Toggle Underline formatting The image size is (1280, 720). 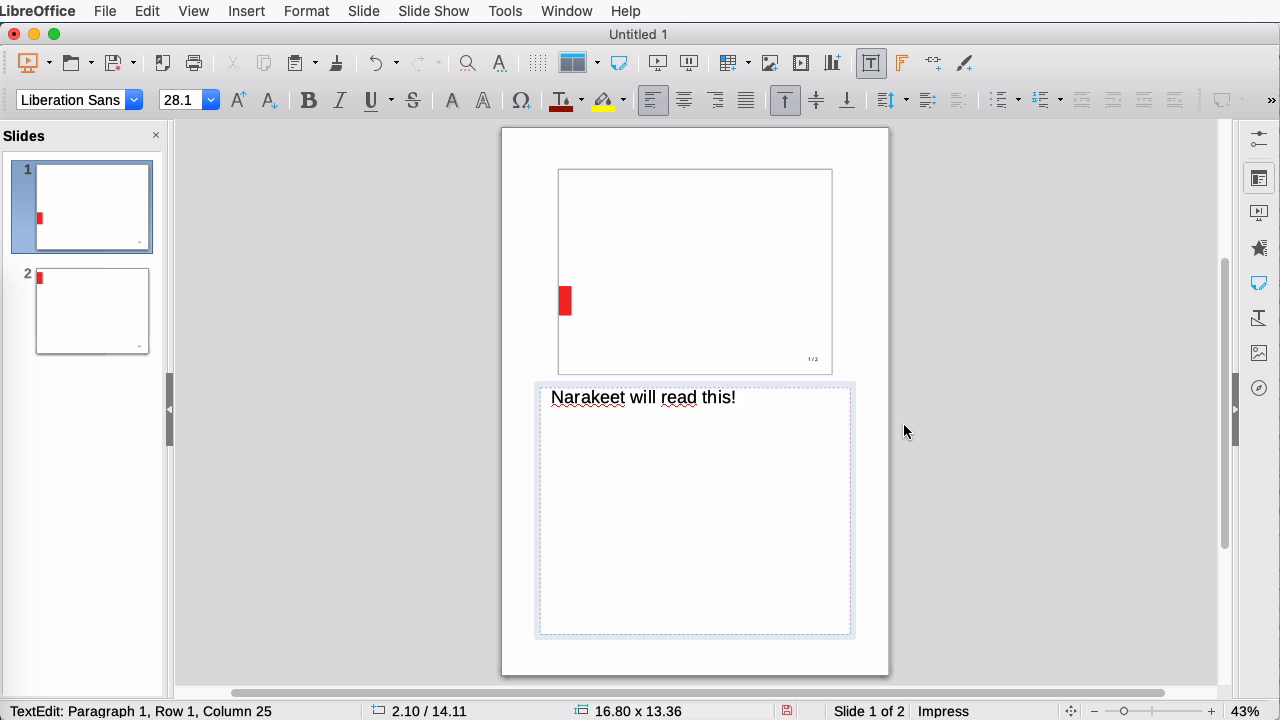coord(372,100)
